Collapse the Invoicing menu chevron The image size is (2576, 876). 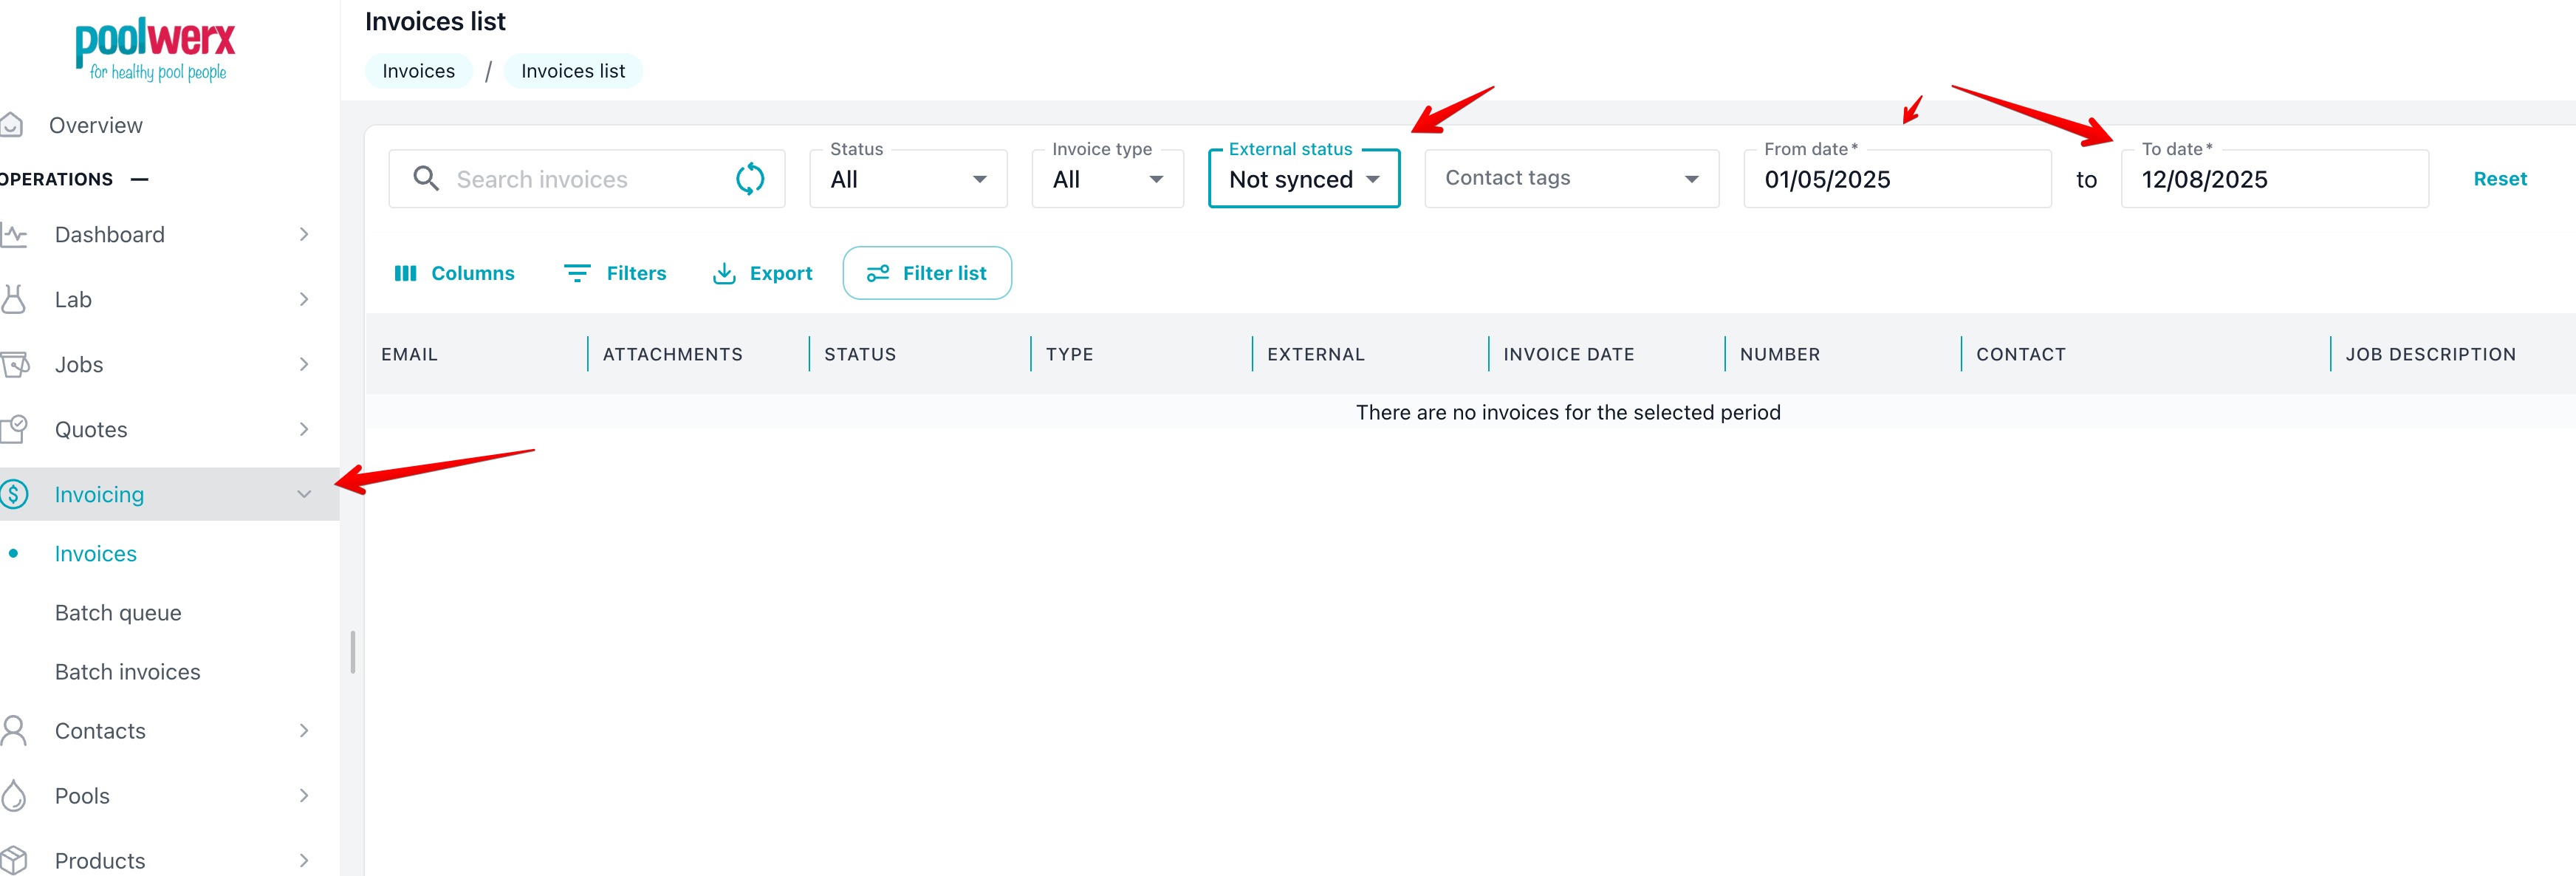point(304,494)
